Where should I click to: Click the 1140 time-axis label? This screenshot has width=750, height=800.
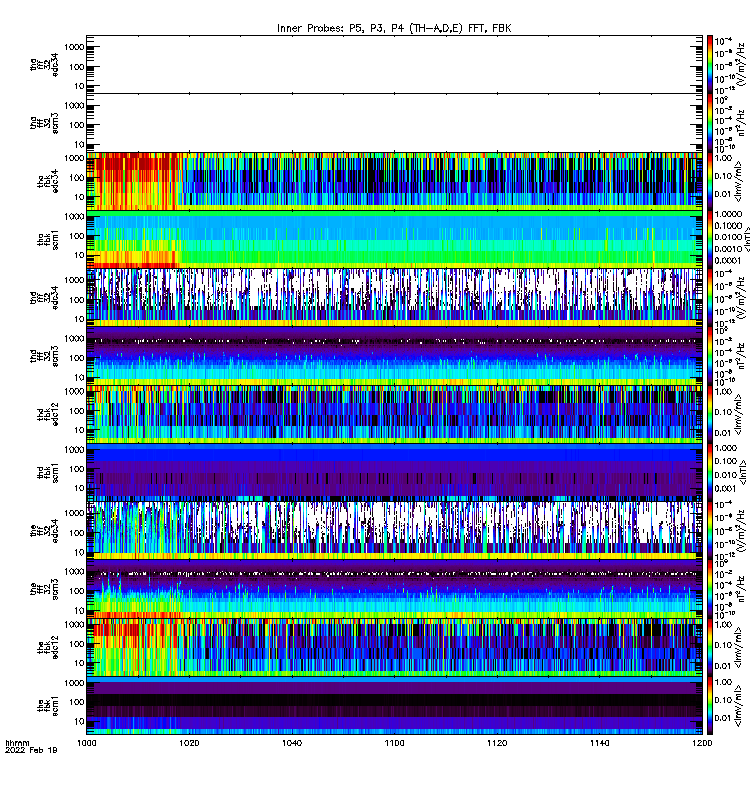(599, 743)
